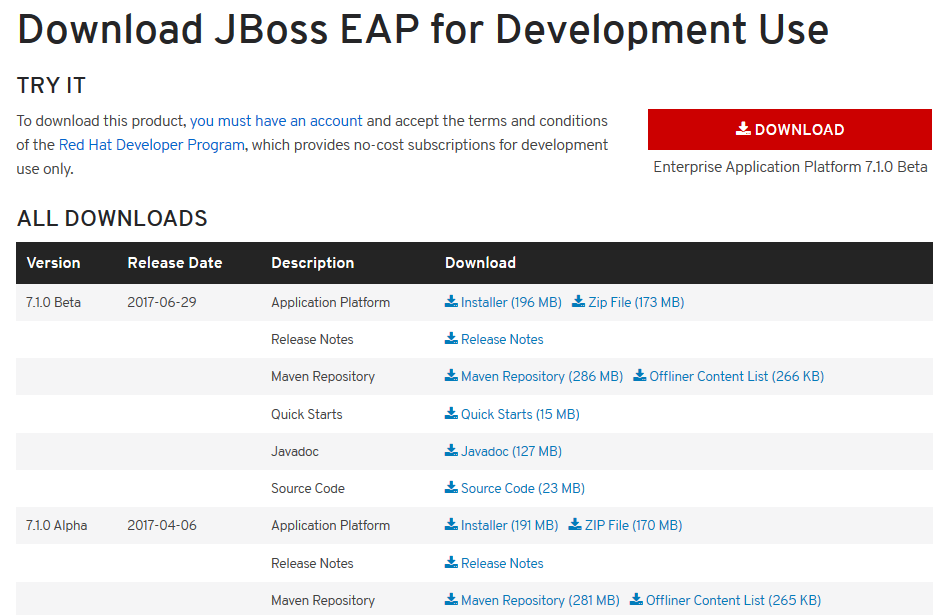Click download icon beside ZIP File (170 MB)
Viewport: 943px width, 615px height.
575,524
